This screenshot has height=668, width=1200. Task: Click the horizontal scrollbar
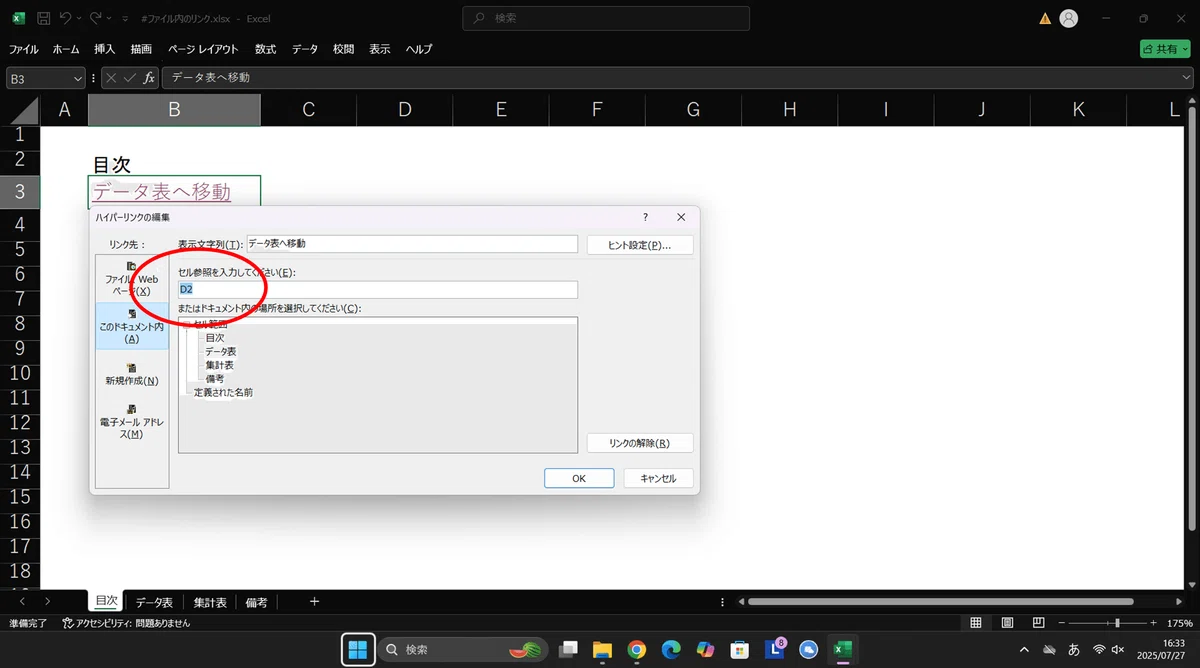click(x=940, y=602)
